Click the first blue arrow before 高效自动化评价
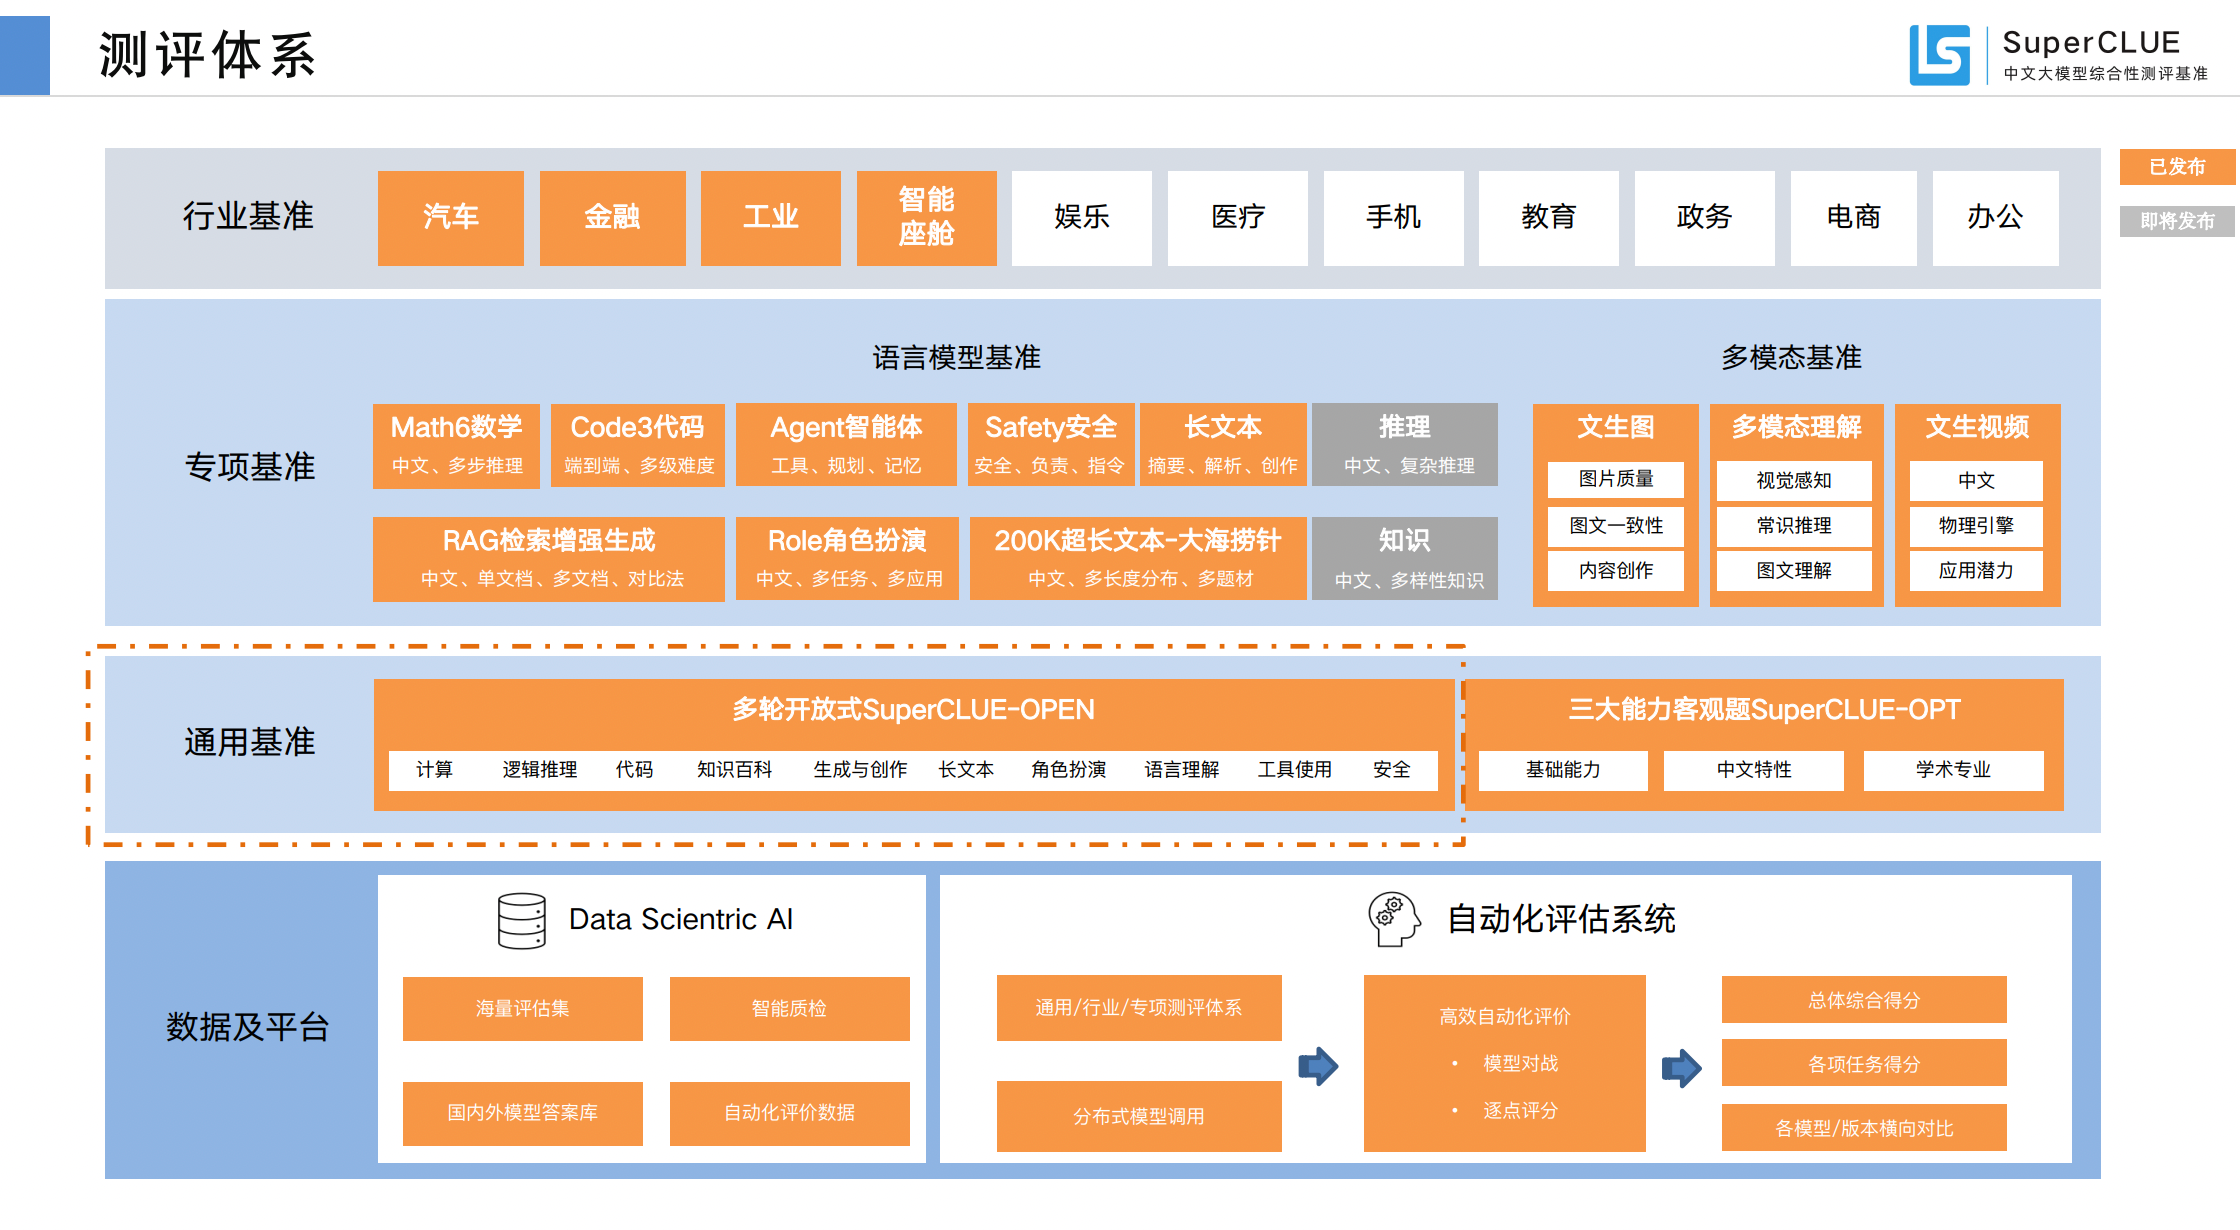 (x=1318, y=1066)
